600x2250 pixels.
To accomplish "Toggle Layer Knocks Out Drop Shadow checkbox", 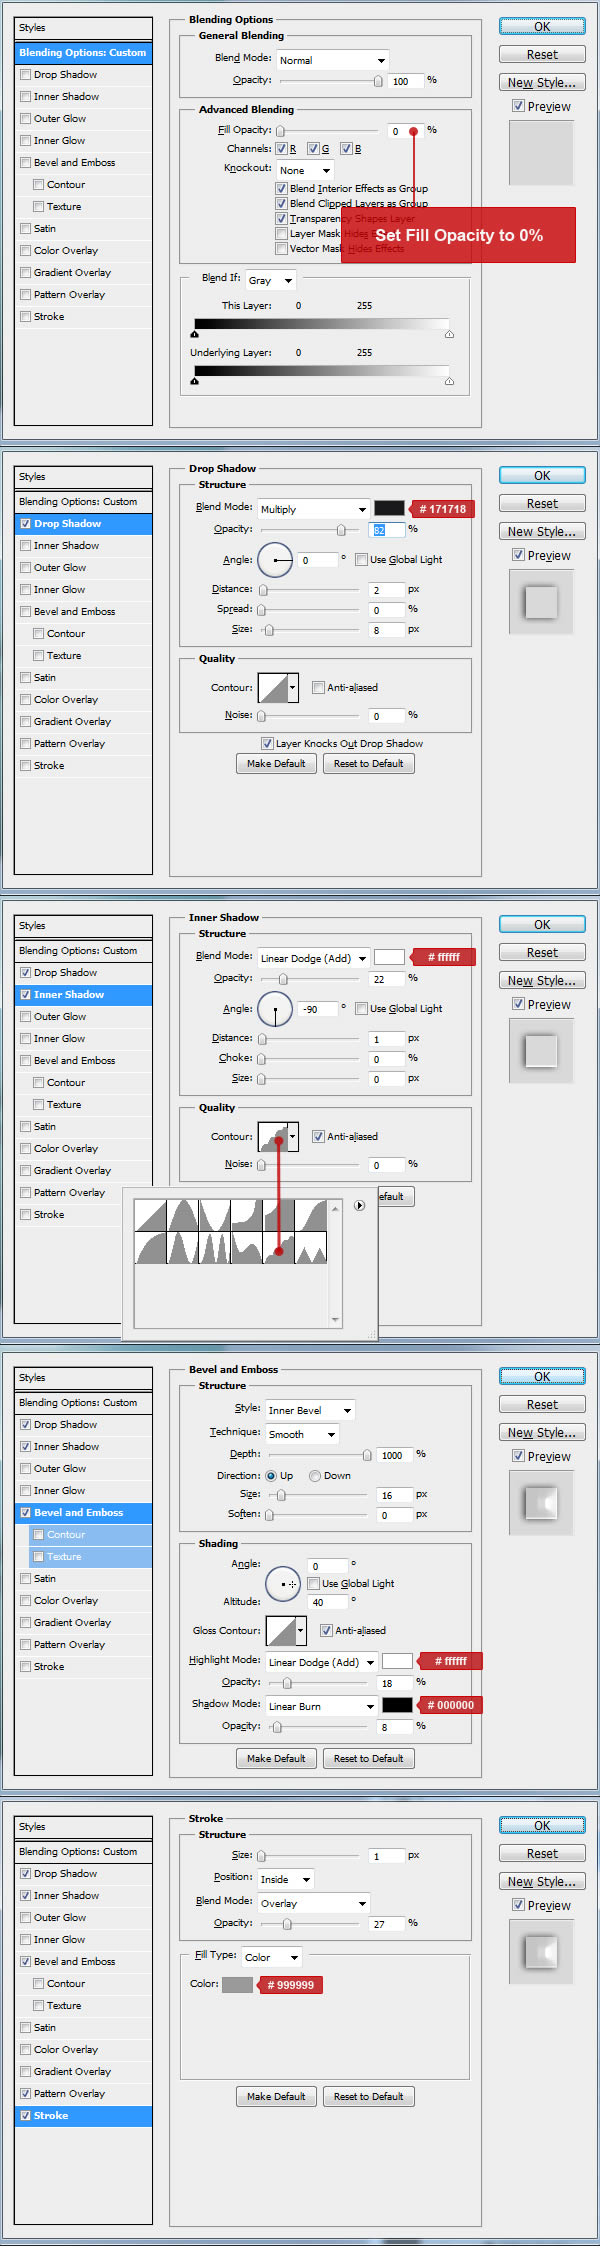I will point(267,744).
